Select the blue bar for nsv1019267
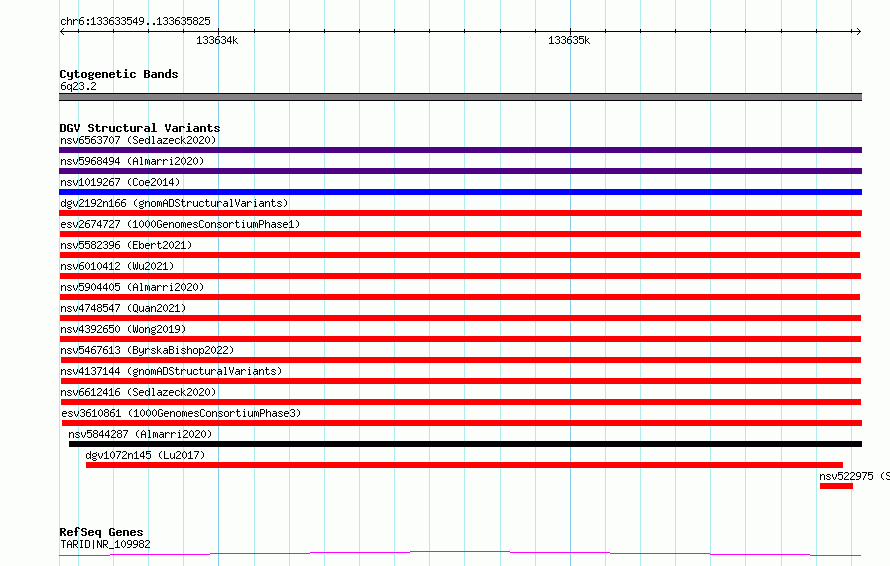Screen dimensions: 890x566 [x=460, y=192]
